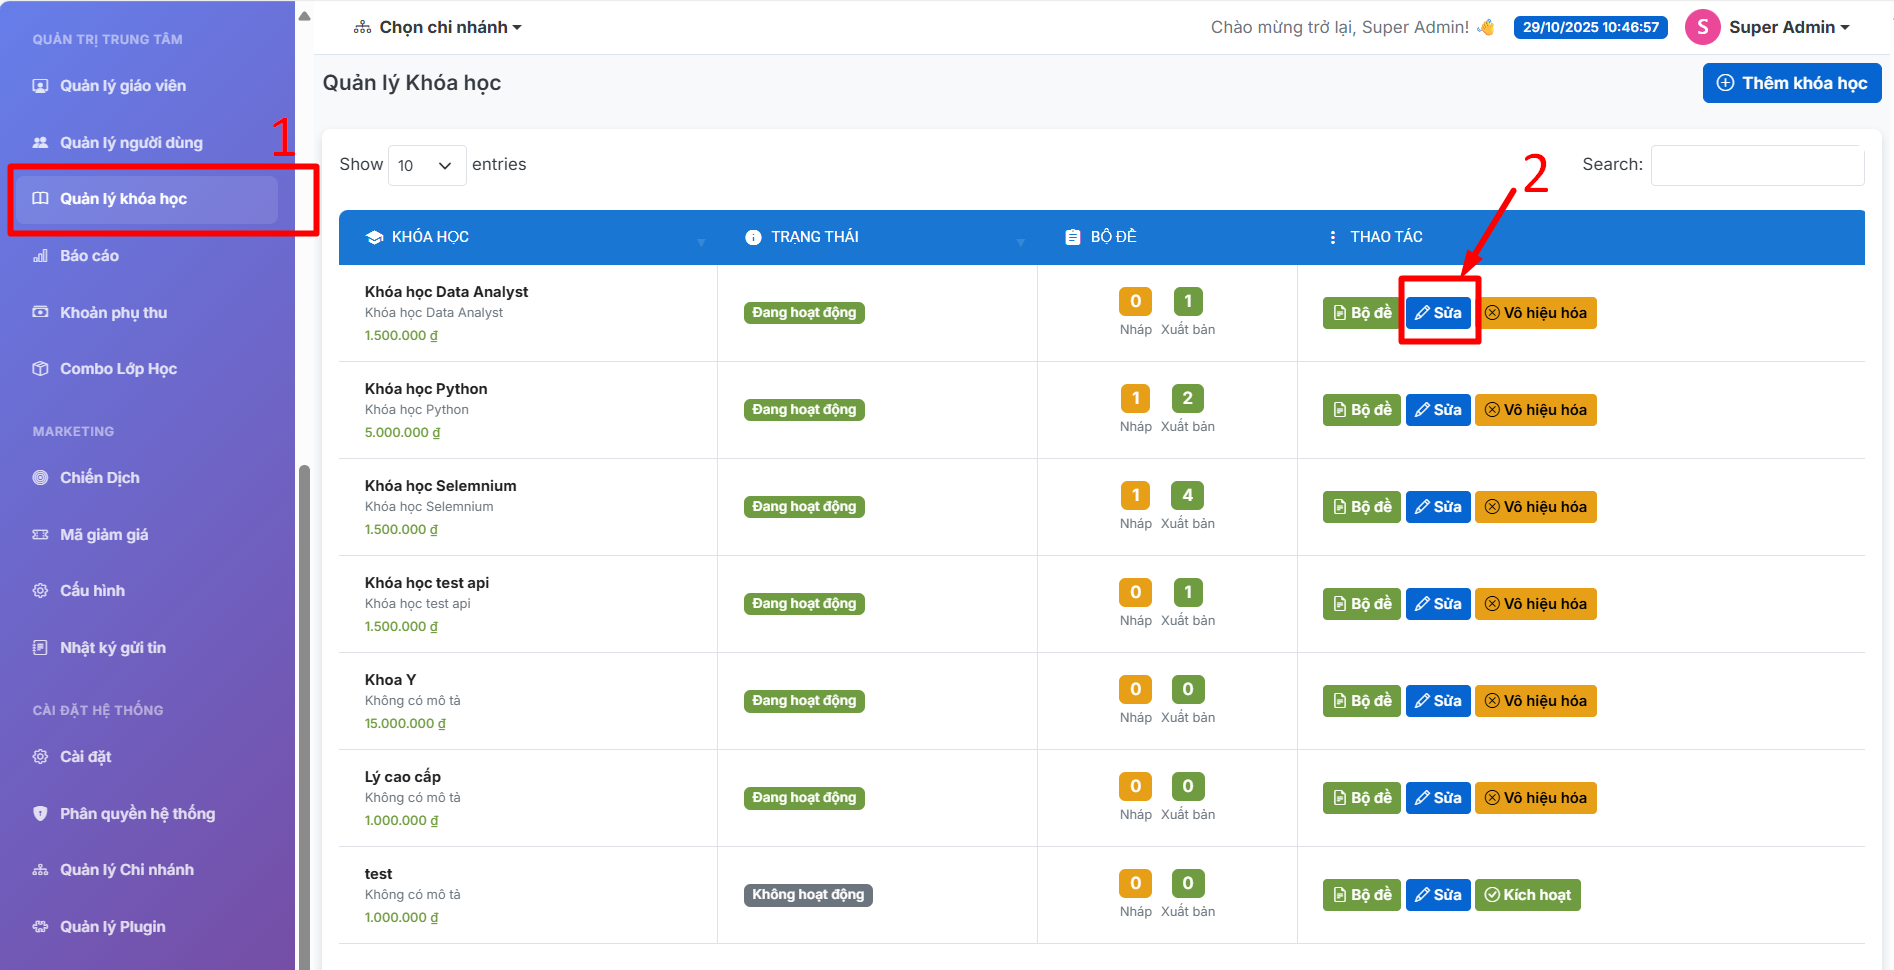Disable the Khoa Y course
Image resolution: width=1894 pixels, height=970 pixels.
coord(1535,701)
